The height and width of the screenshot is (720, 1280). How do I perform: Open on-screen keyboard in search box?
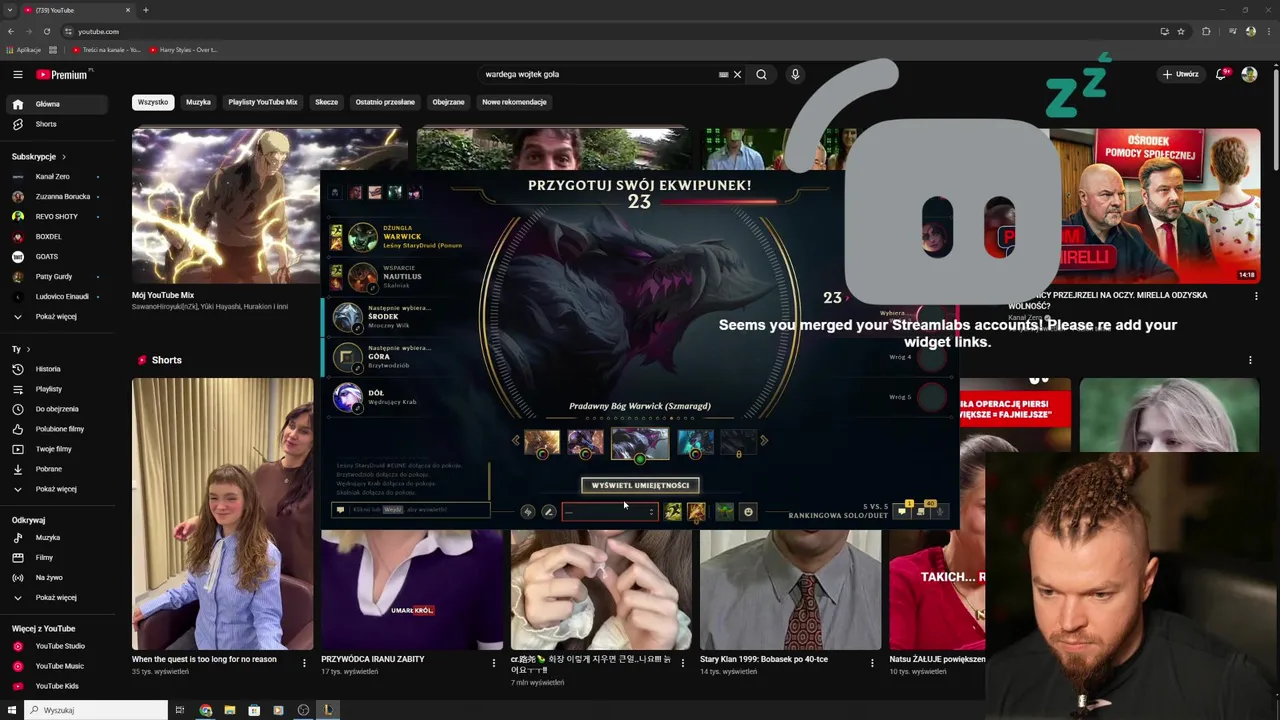(723, 74)
